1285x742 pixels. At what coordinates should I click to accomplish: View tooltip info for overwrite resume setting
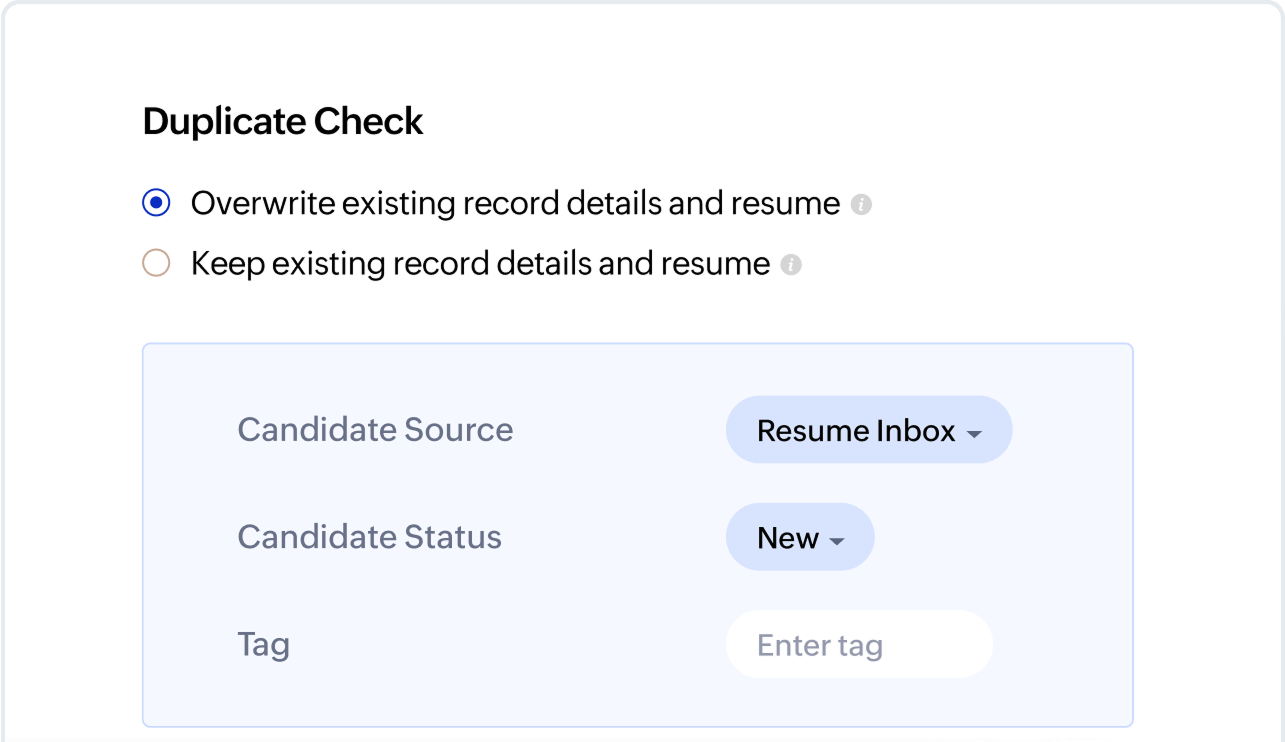click(861, 204)
